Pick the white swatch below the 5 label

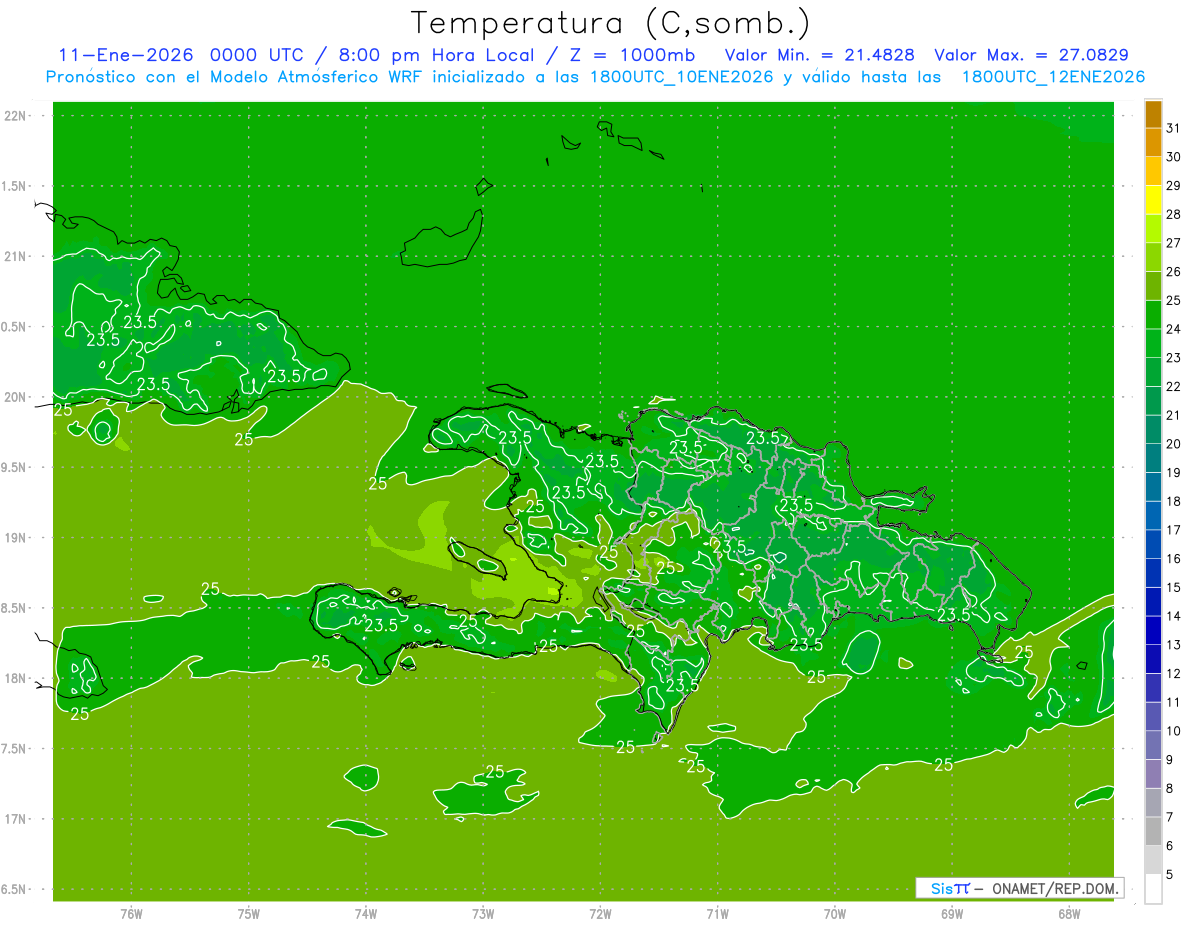(x=1153, y=888)
